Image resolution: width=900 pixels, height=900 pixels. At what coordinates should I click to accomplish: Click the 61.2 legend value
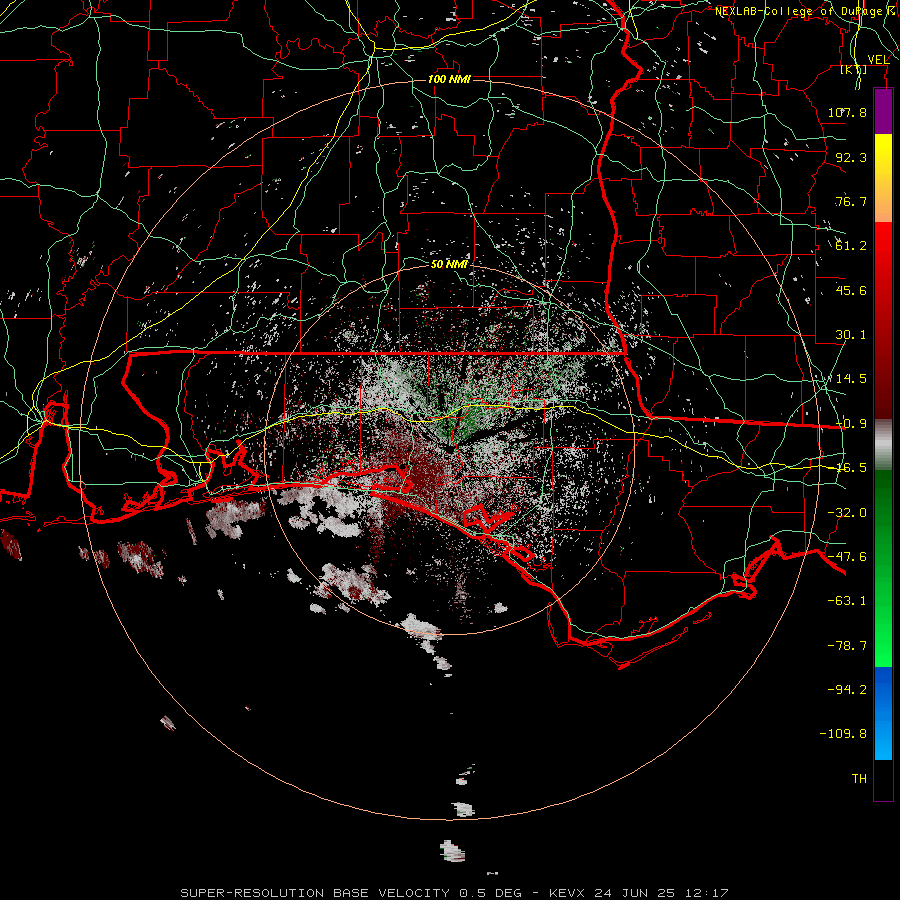tap(851, 246)
